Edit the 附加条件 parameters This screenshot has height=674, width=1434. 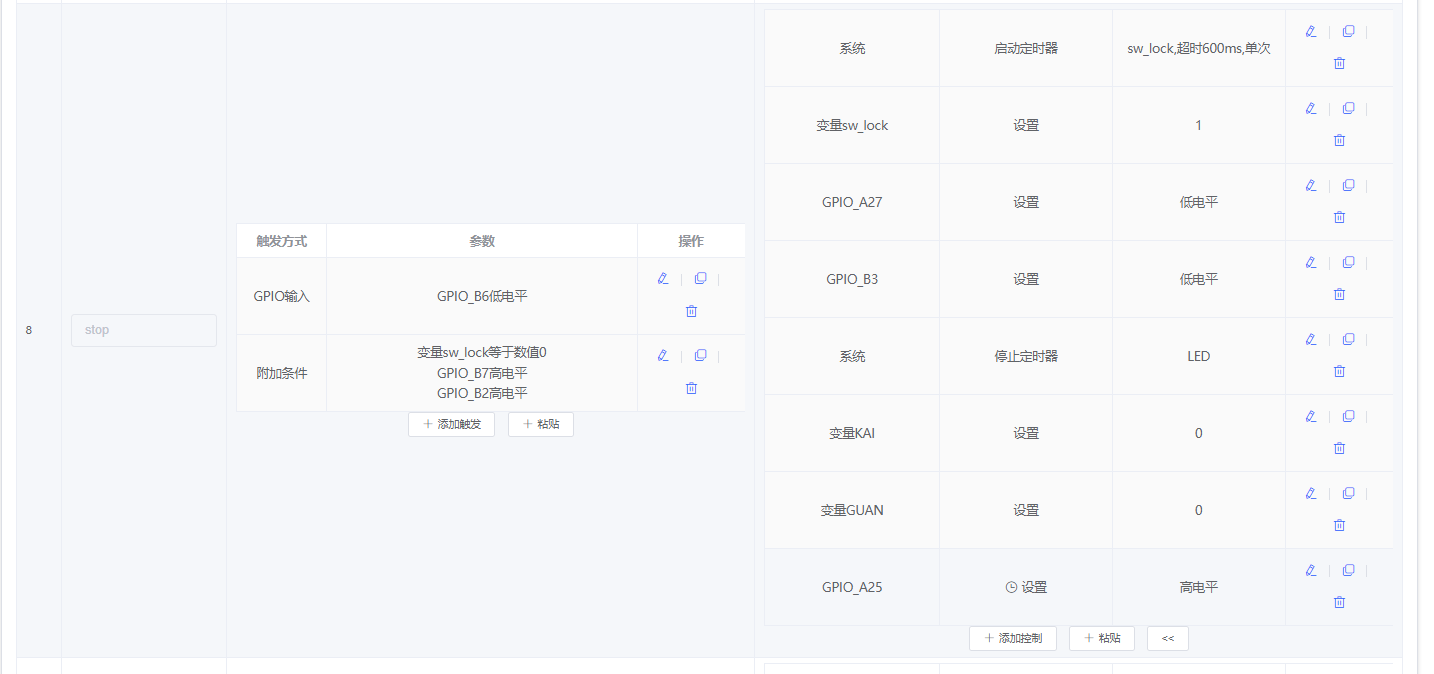point(662,355)
